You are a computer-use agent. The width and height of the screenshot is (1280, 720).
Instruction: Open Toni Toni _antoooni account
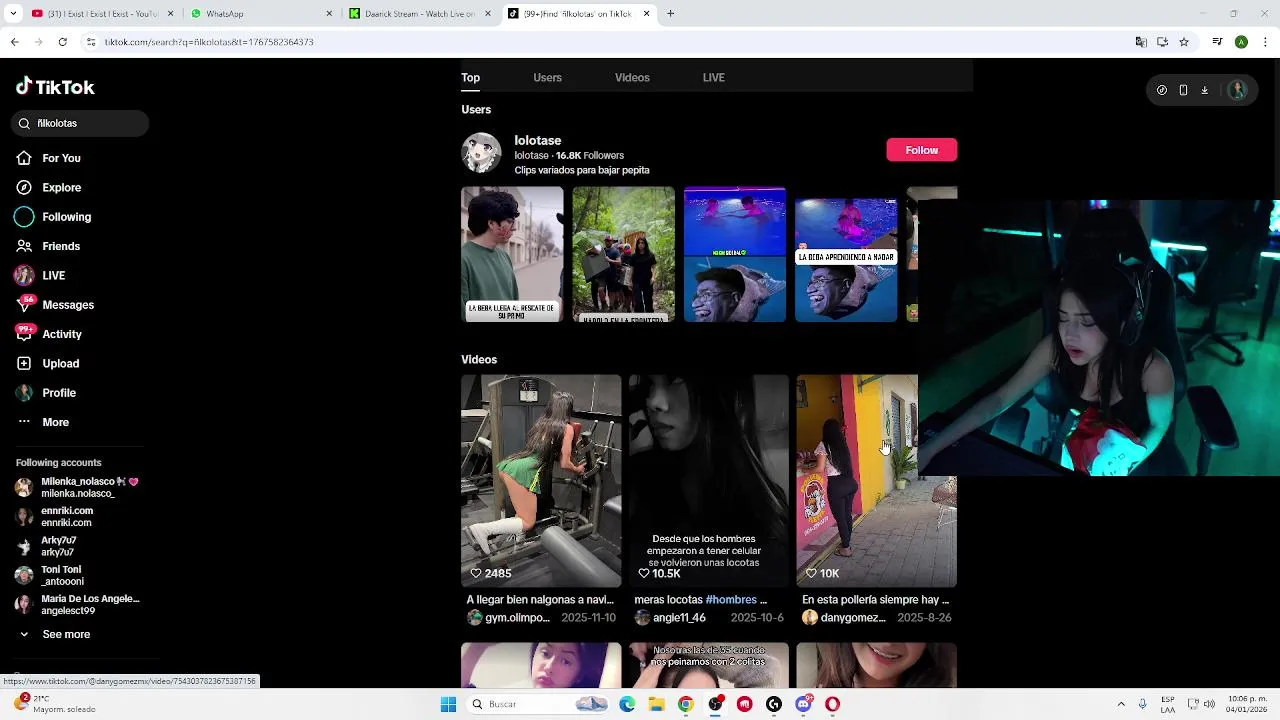pyautogui.click(x=50, y=575)
